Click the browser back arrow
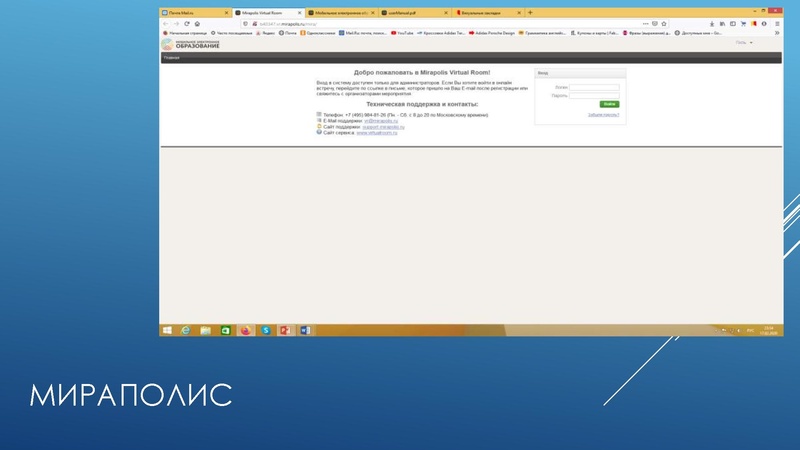 [x=165, y=24]
